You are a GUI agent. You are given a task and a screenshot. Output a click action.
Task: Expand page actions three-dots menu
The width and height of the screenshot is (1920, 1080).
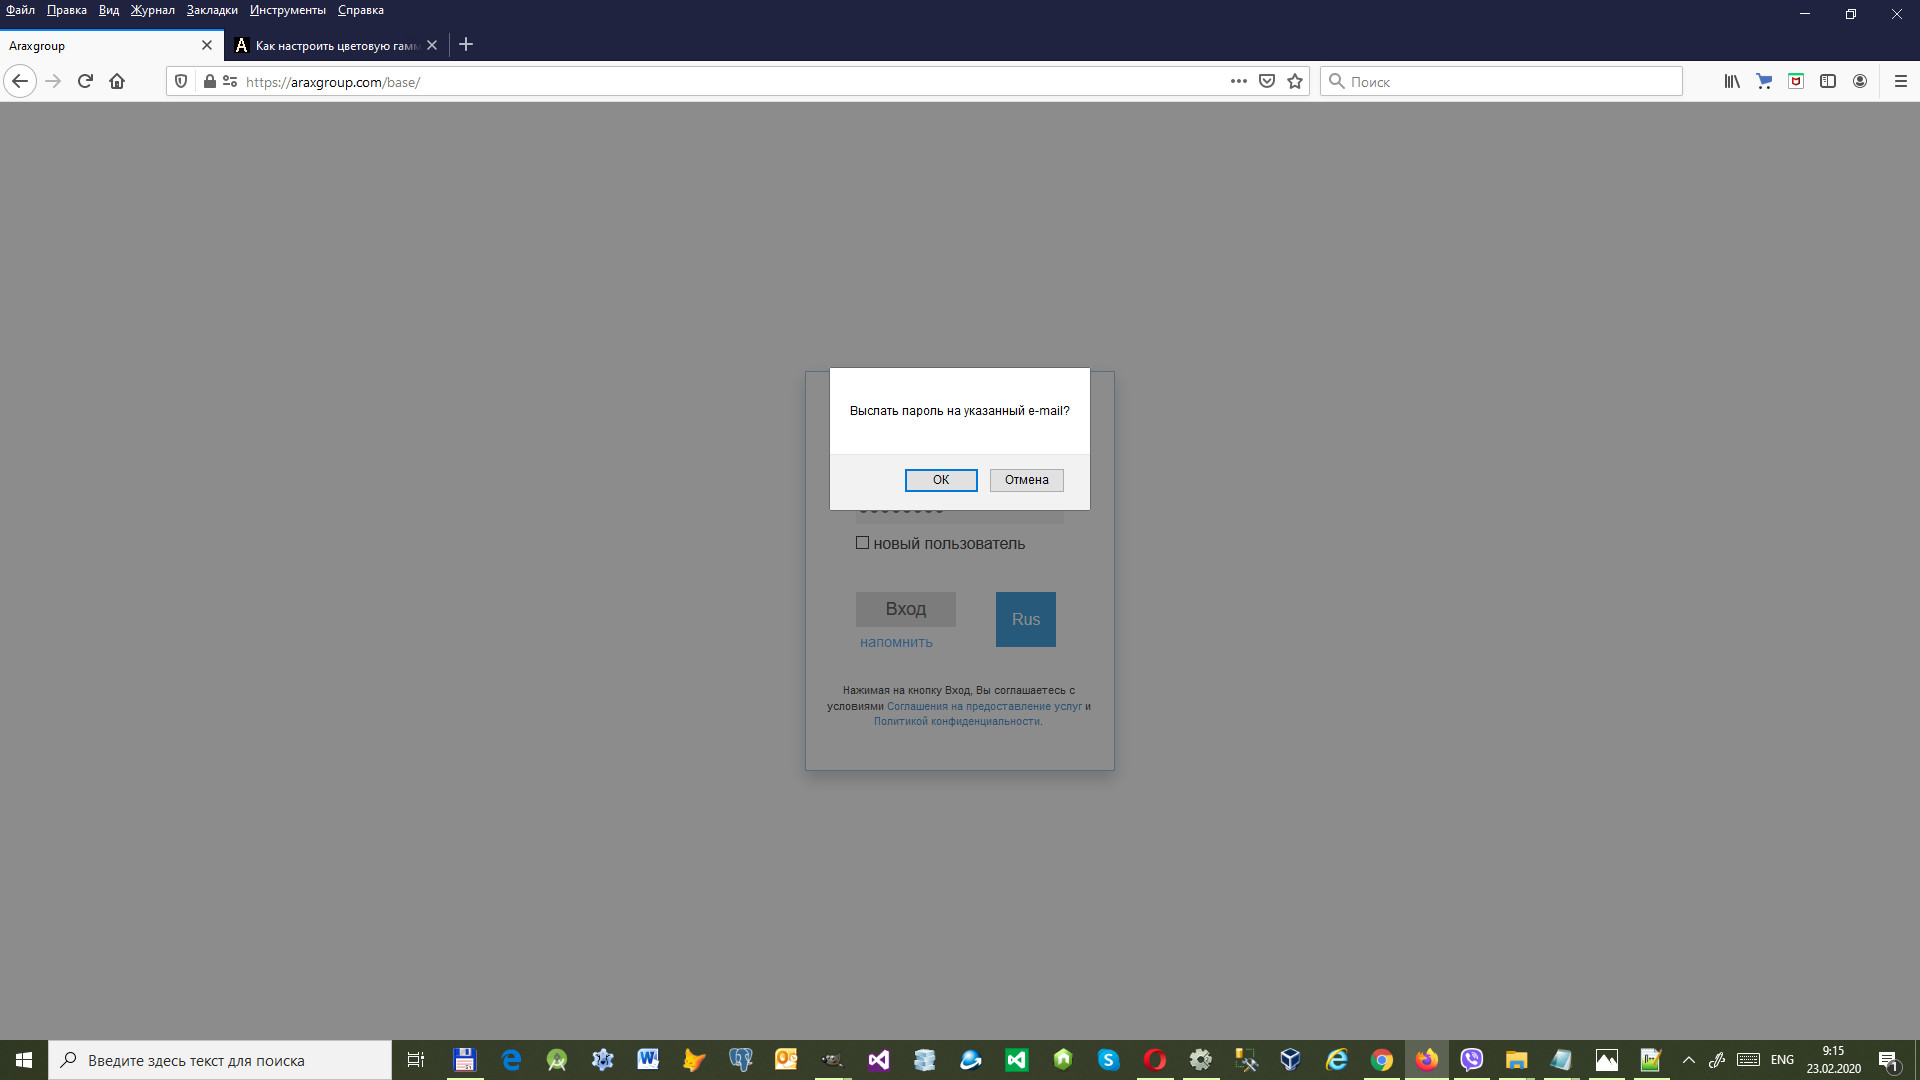tap(1239, 81)
